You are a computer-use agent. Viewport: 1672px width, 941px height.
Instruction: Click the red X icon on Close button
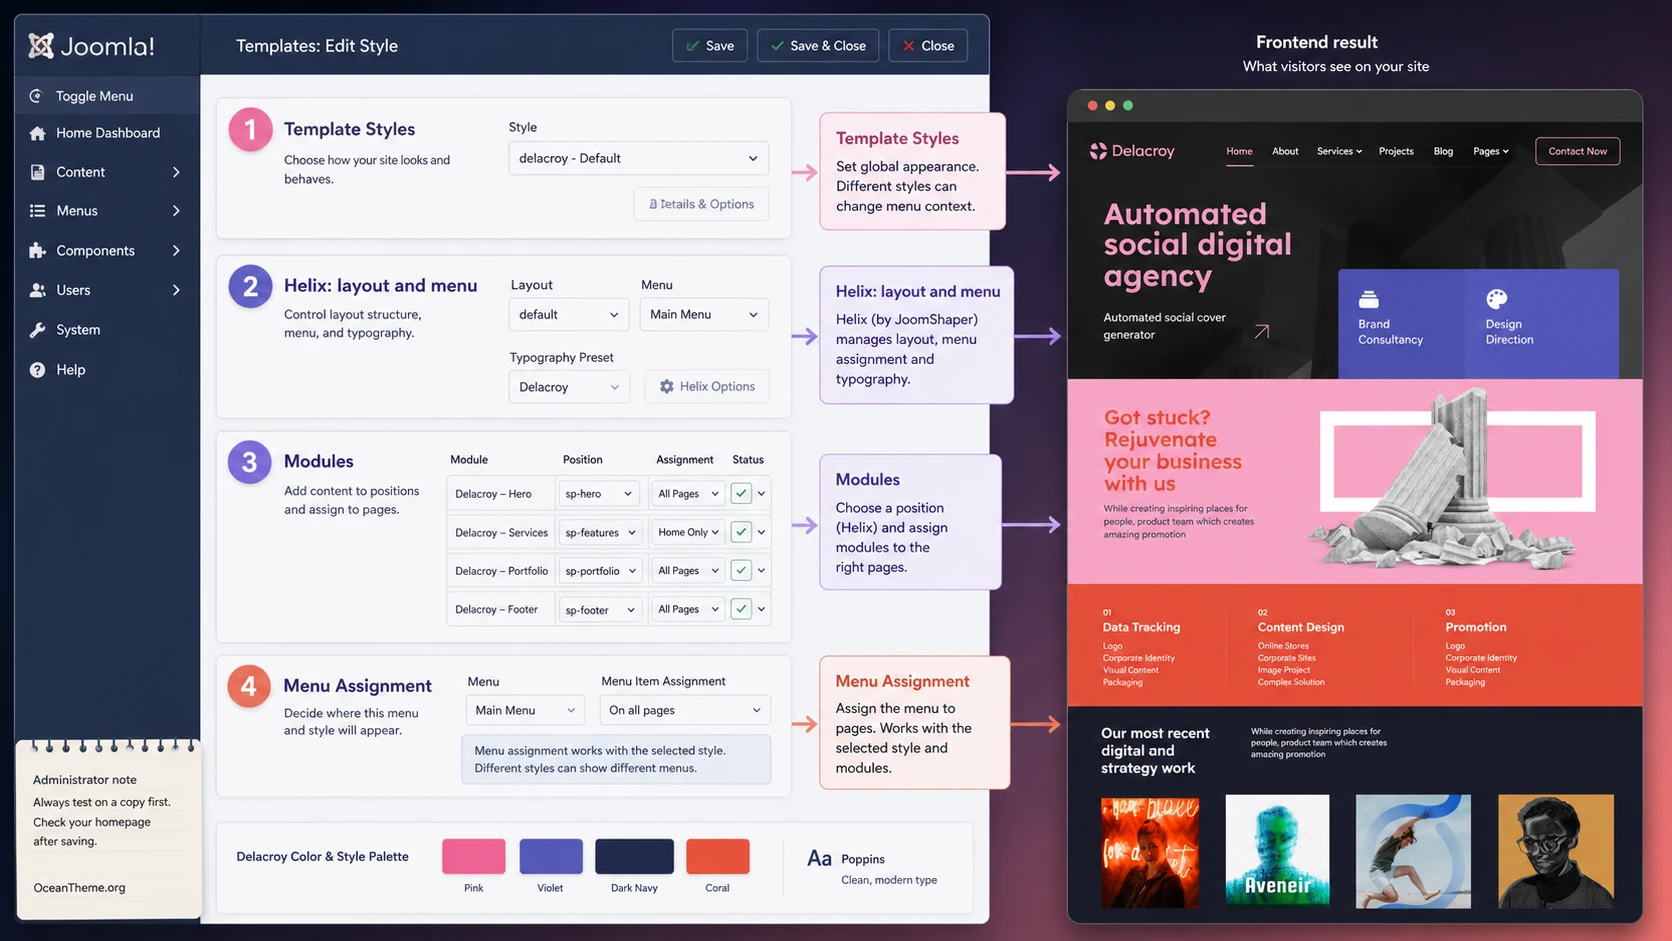[x=908, y=46]
